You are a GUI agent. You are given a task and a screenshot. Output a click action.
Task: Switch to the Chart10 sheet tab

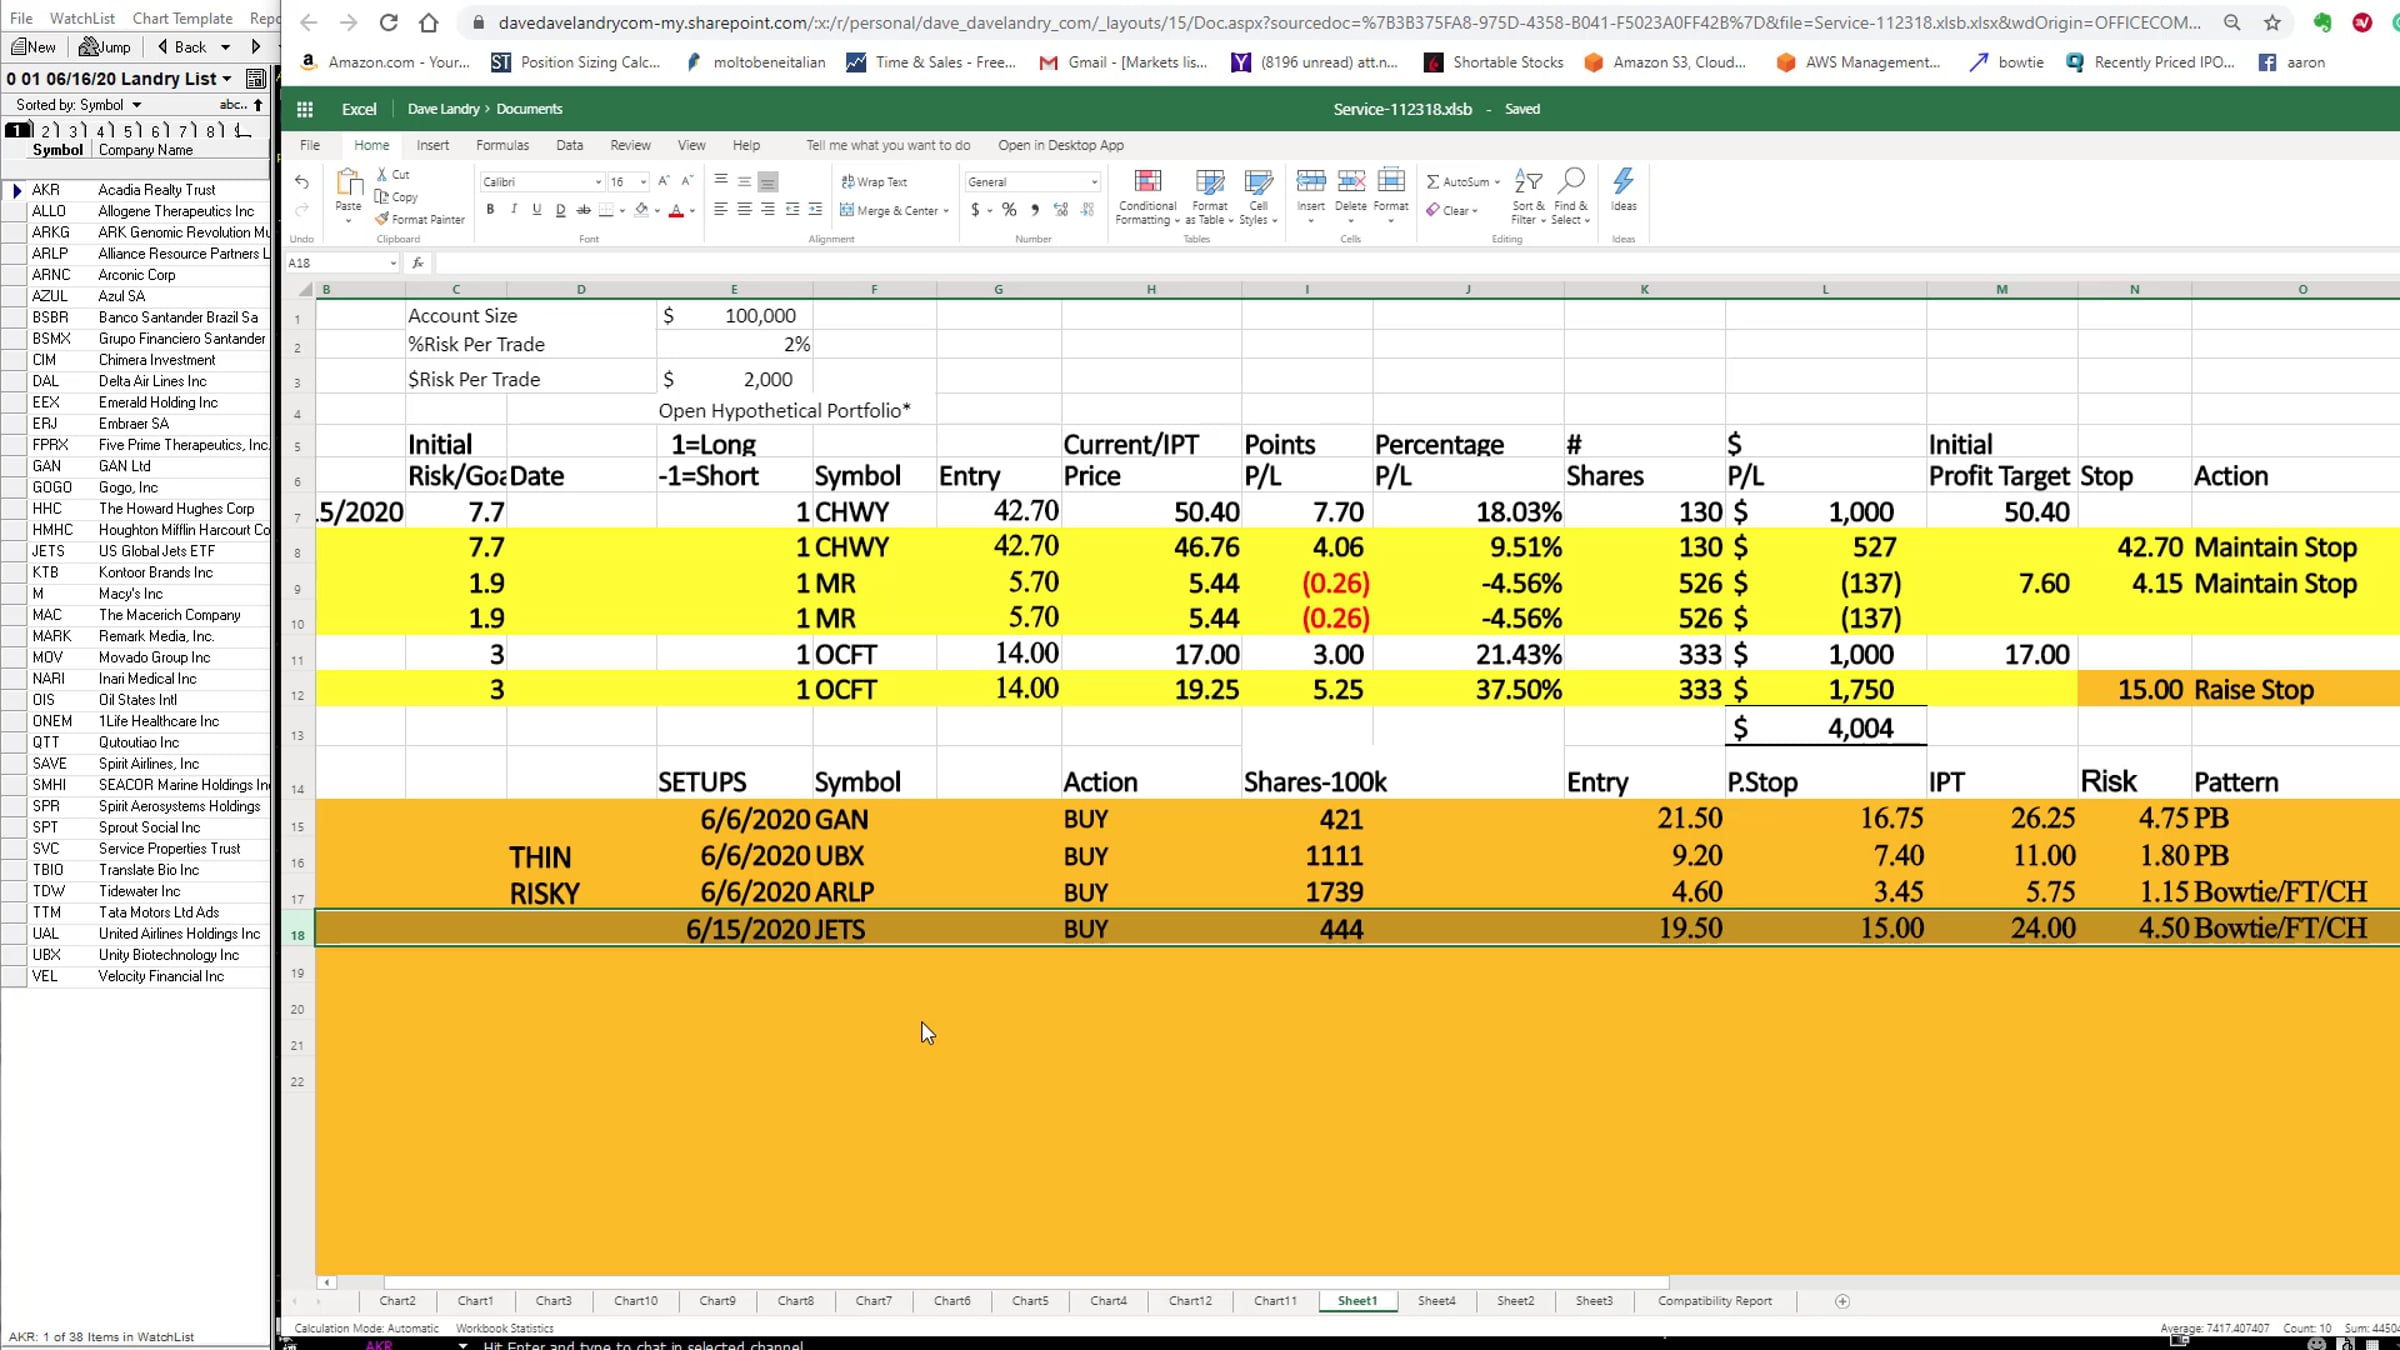(x=636, y=1301)
